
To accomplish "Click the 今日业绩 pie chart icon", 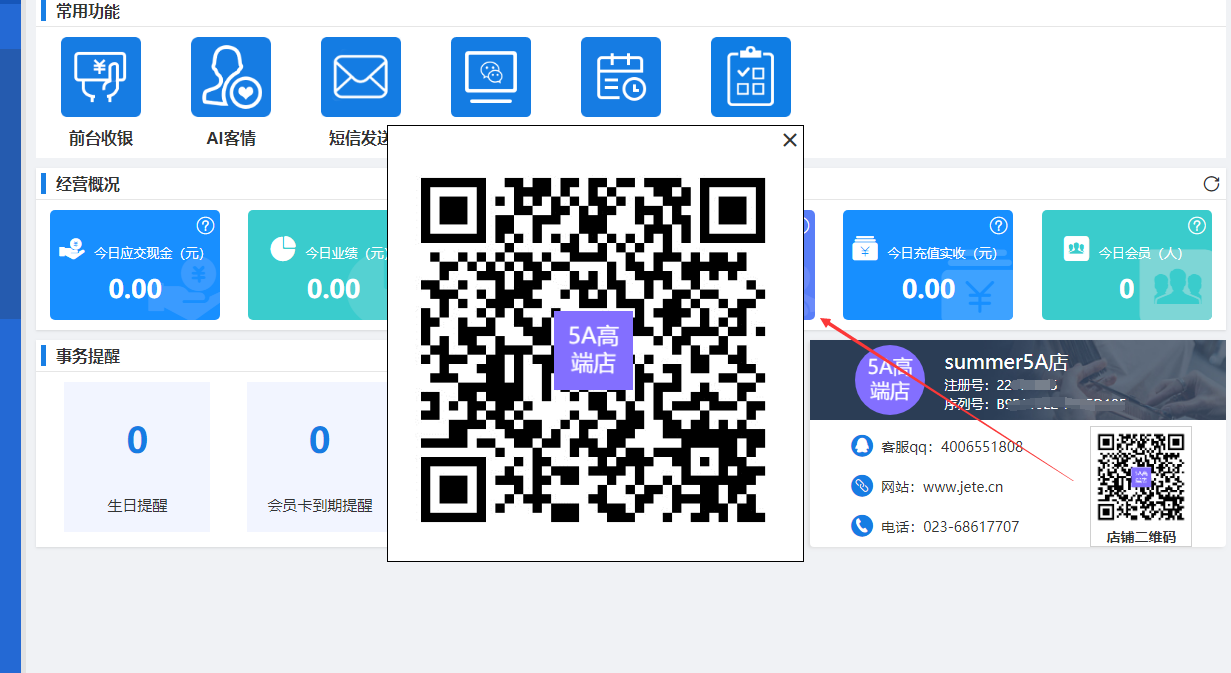I will (x=283, y=249).
